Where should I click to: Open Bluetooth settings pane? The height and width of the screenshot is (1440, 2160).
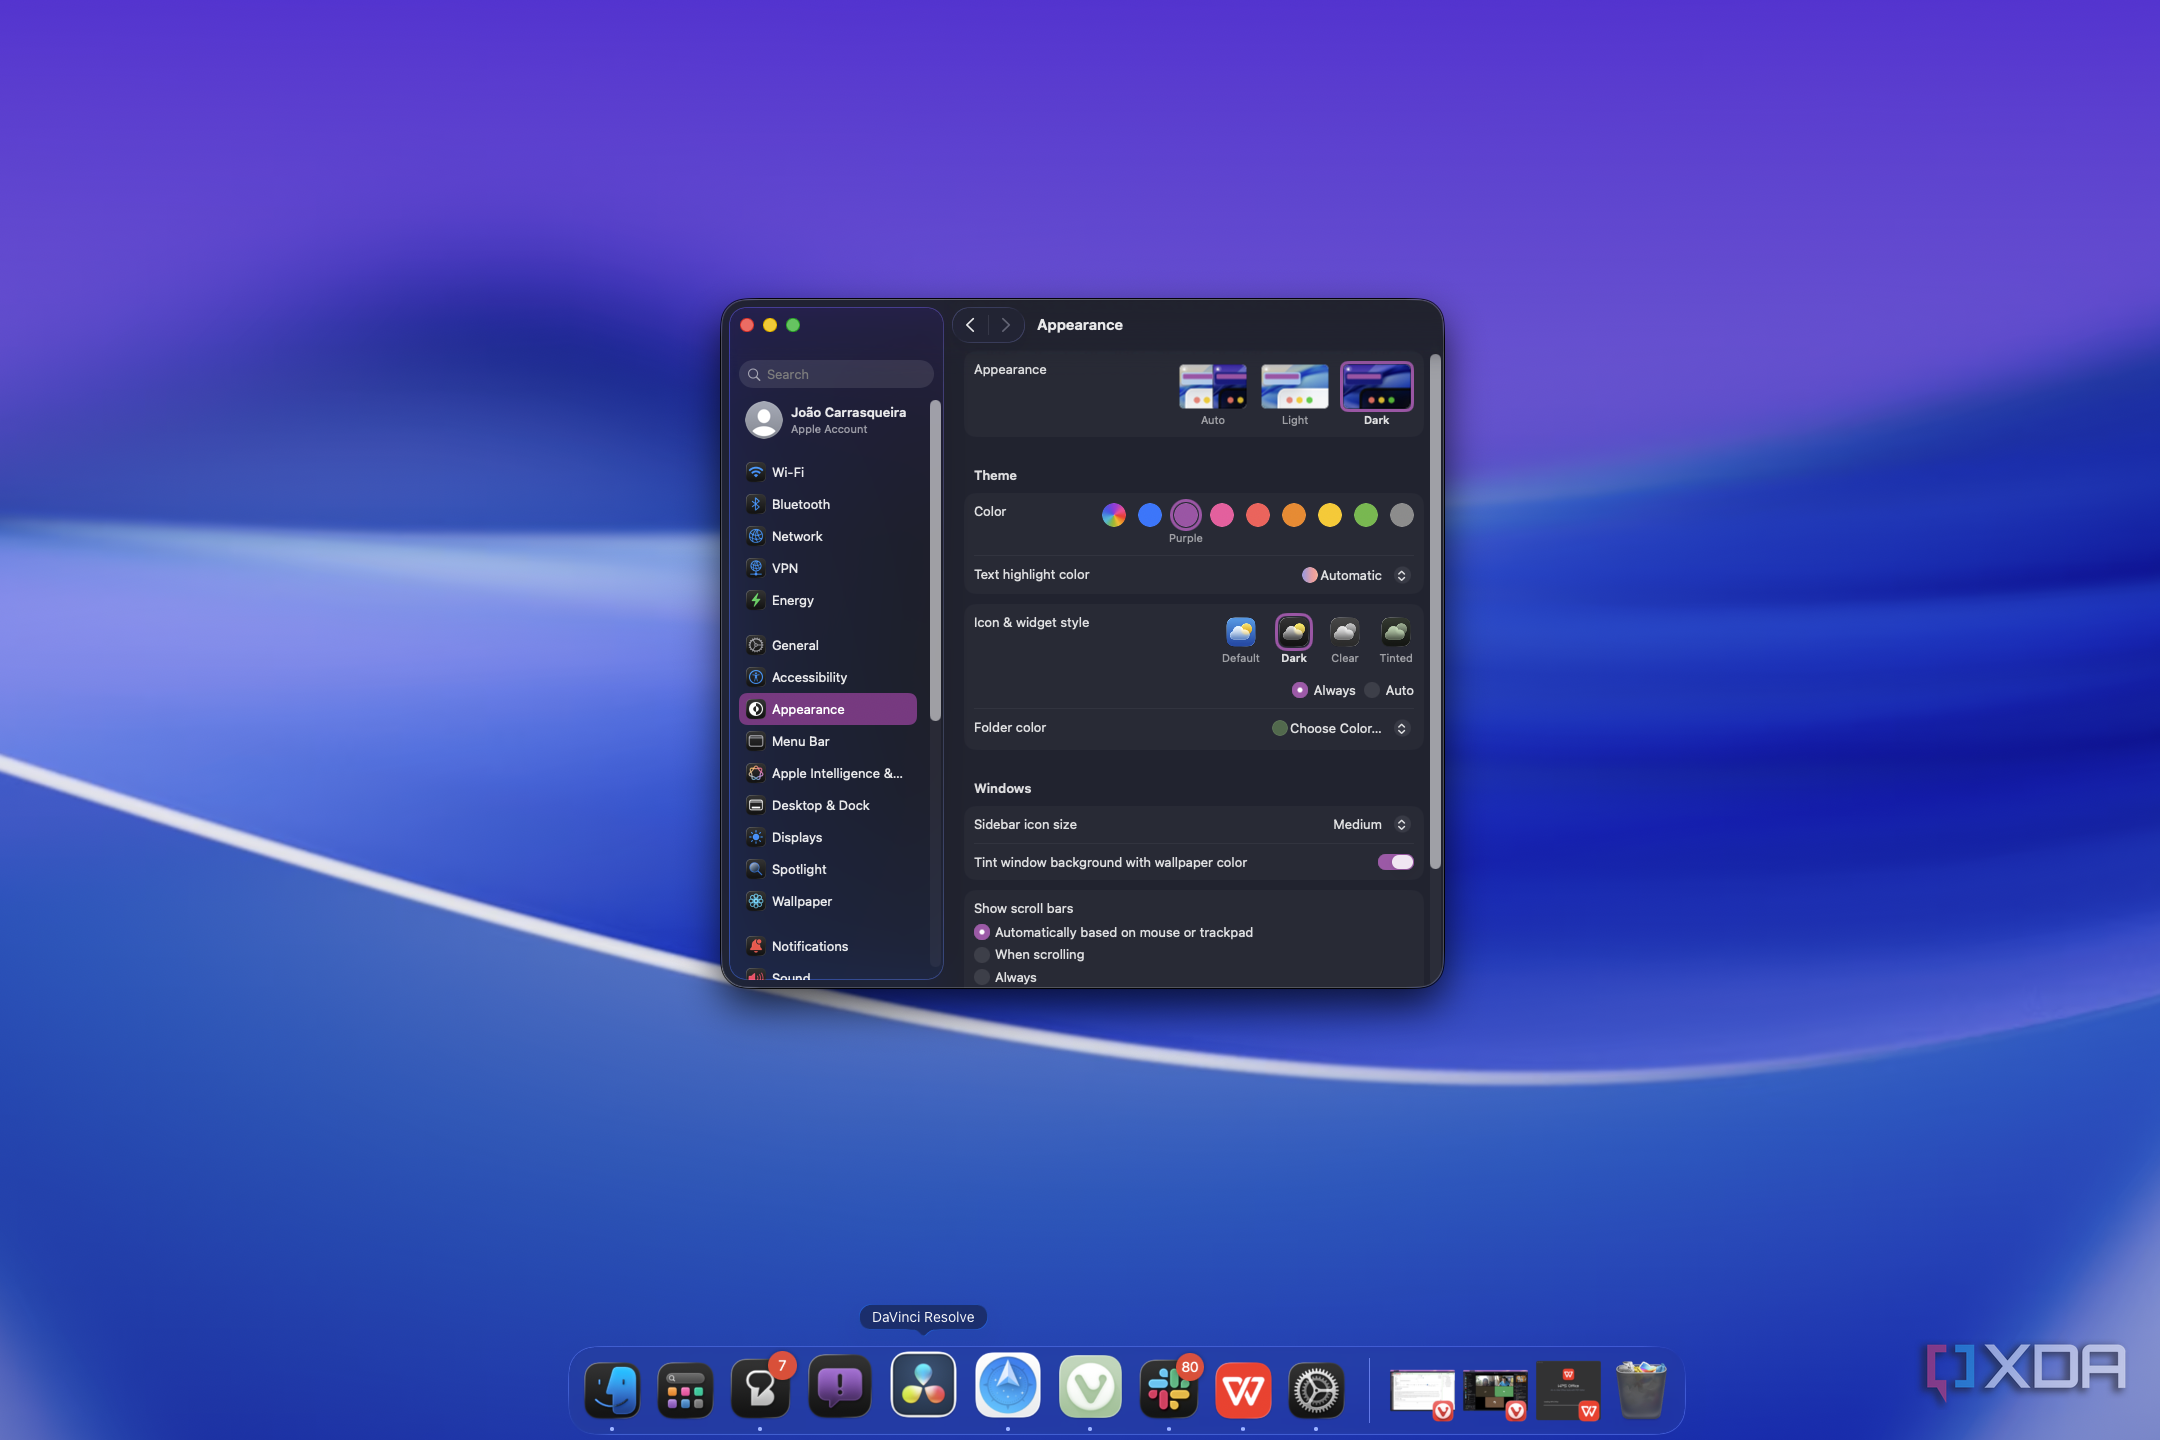827,504
